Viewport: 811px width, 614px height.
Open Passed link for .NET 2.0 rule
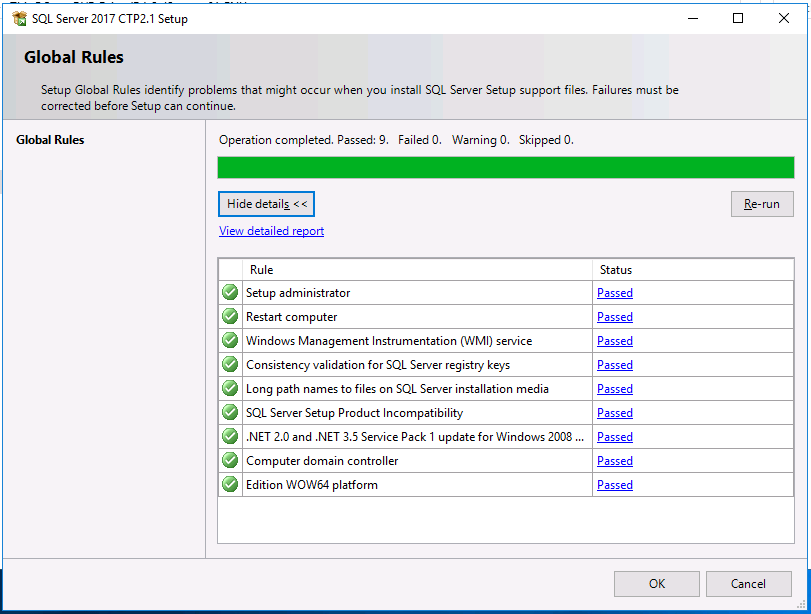[x=615, y=437]
